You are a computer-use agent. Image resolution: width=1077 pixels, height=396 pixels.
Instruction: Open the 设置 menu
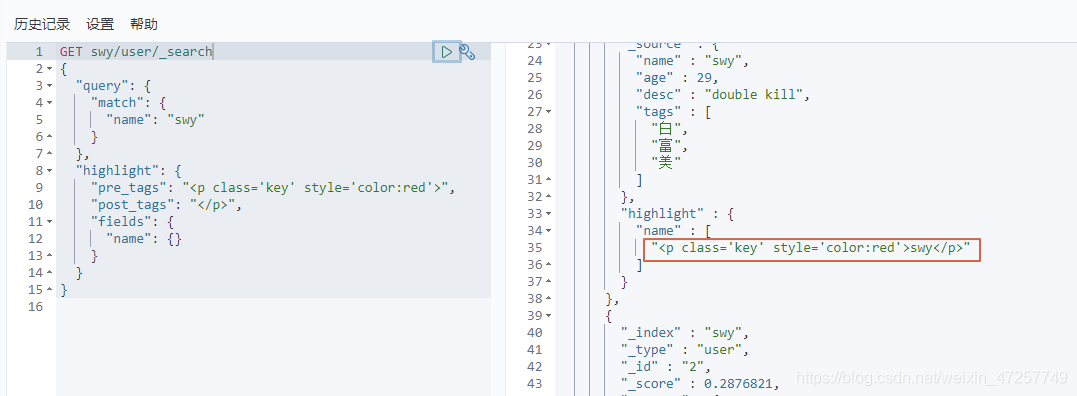(x=100, y=24)
